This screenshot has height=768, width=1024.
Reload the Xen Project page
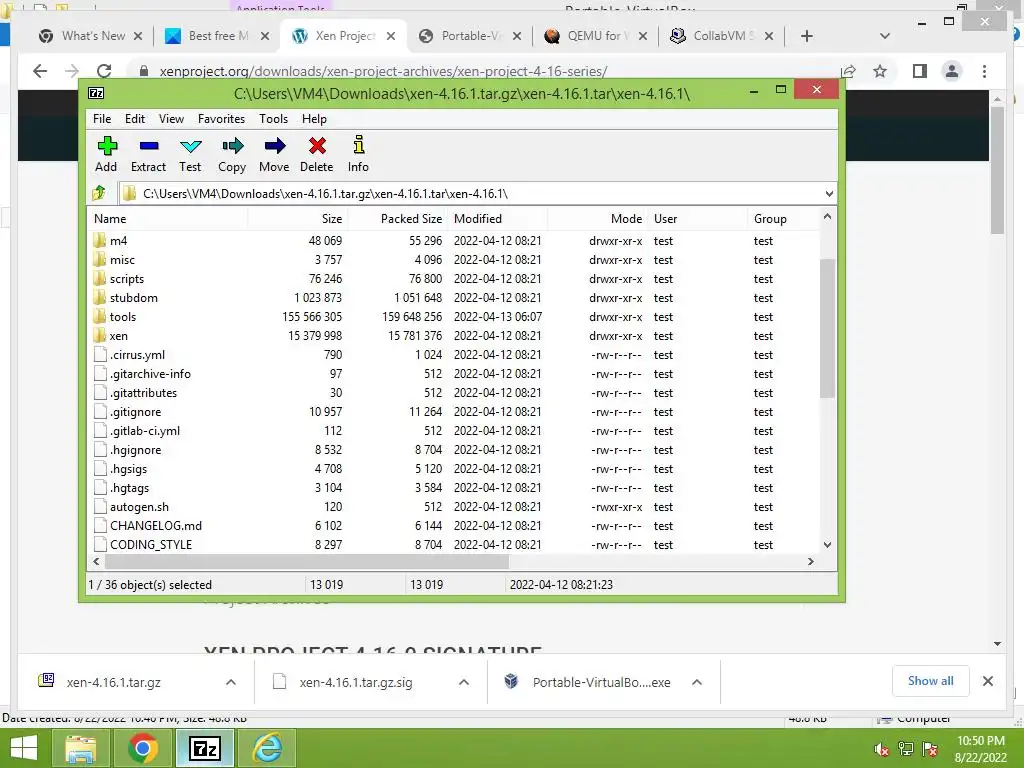104,71
